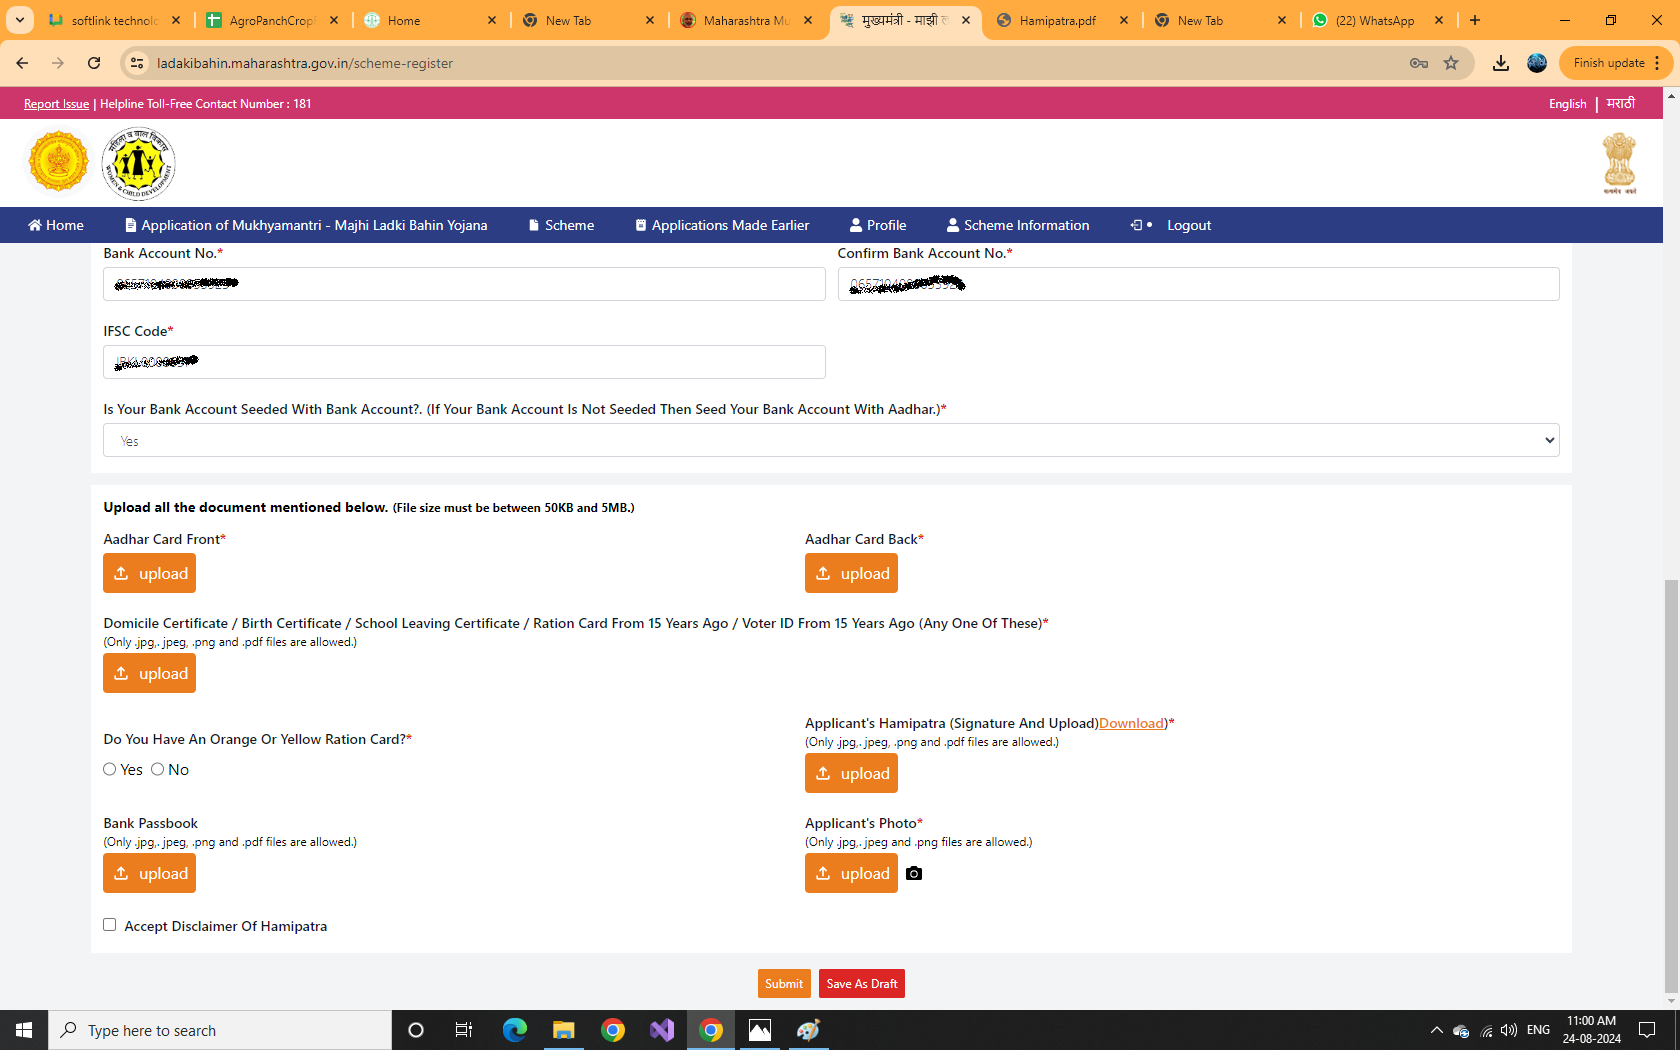Expand the bank account Aadhar seeded dropdown
The width and height of the screenshot is (1680, 1050).
coord(830,440)
